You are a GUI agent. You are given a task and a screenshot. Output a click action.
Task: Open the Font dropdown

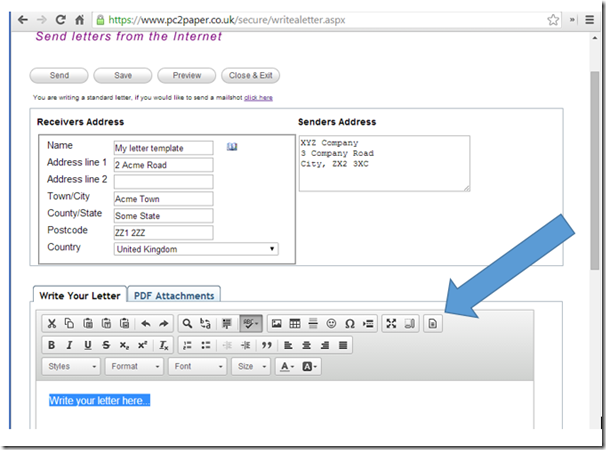(197, 366)
